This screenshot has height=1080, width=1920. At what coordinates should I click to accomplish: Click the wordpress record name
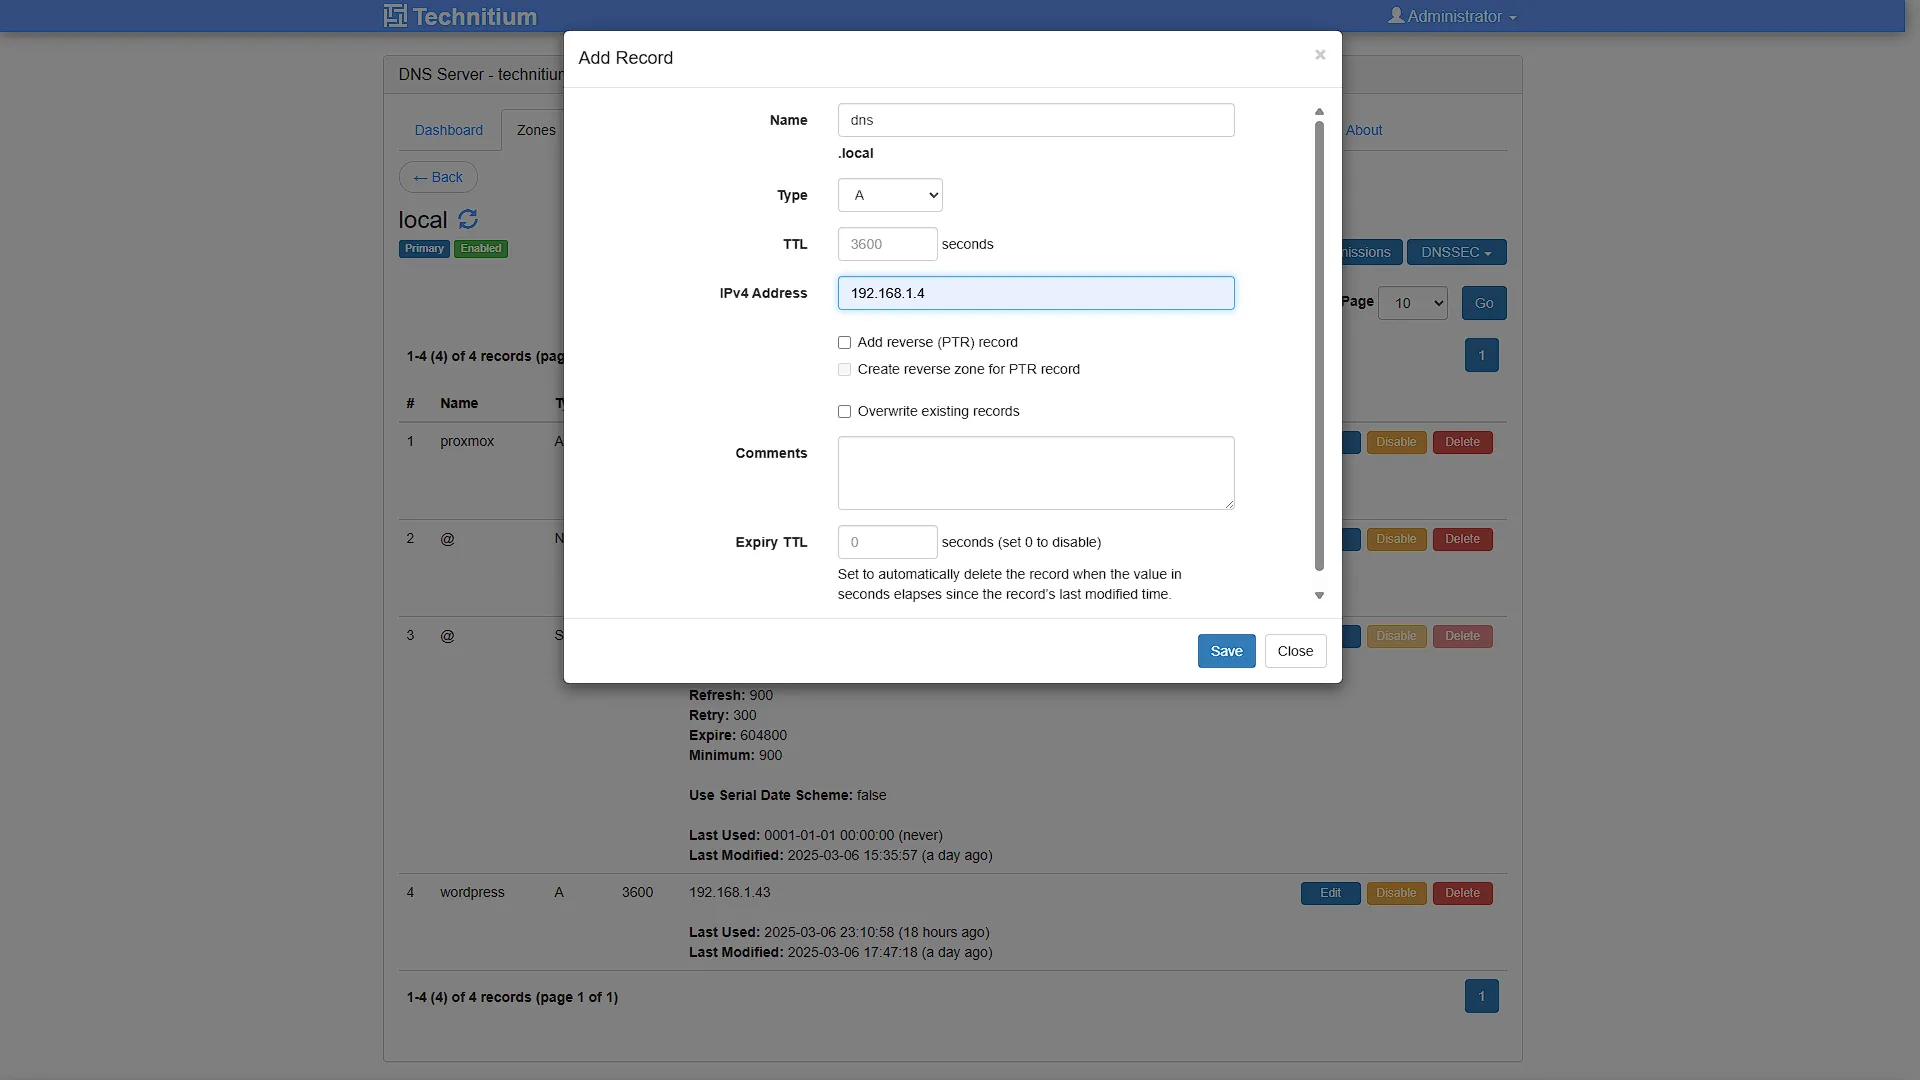pos(472,892)
